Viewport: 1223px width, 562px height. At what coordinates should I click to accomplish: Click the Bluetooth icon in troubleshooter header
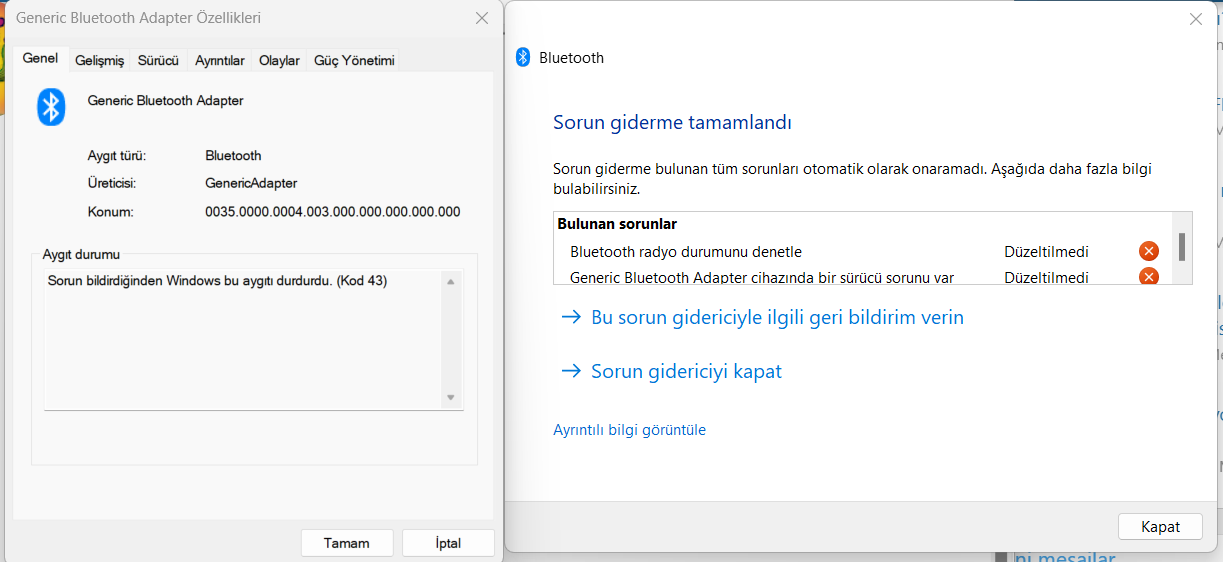coord(523,57)
